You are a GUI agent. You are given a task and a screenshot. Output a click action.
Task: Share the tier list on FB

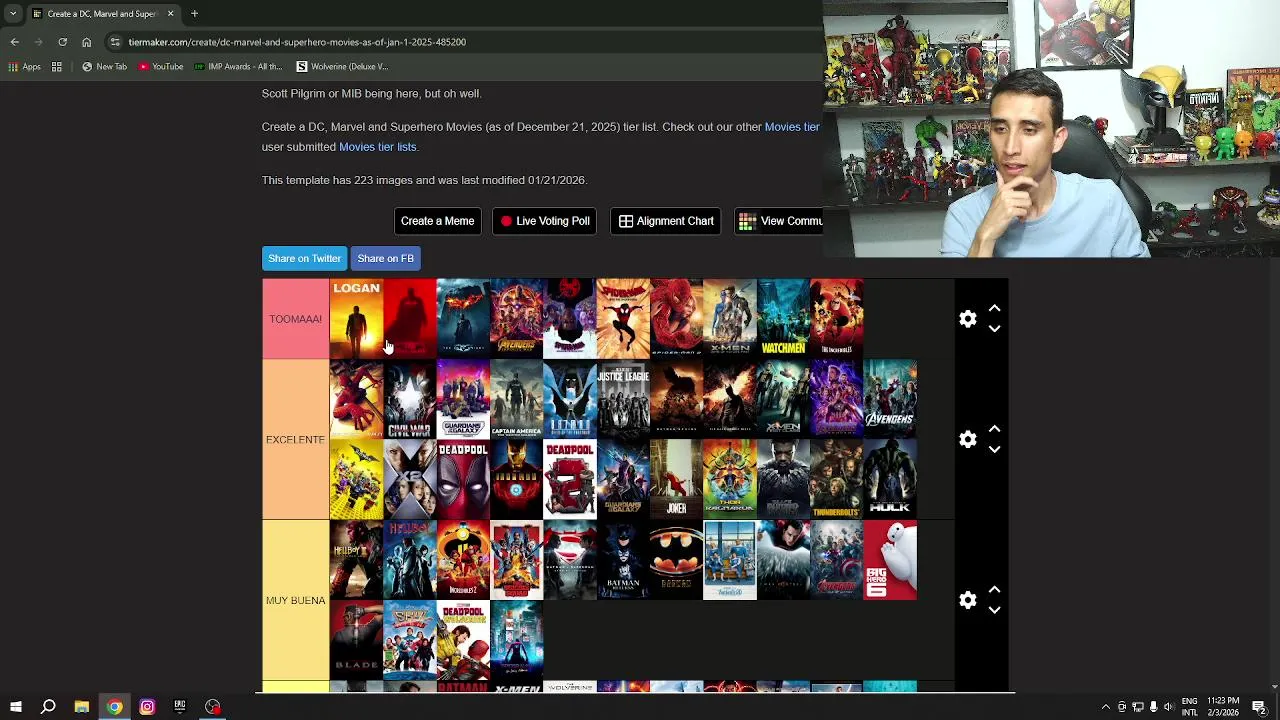click(x=385, y=258)
